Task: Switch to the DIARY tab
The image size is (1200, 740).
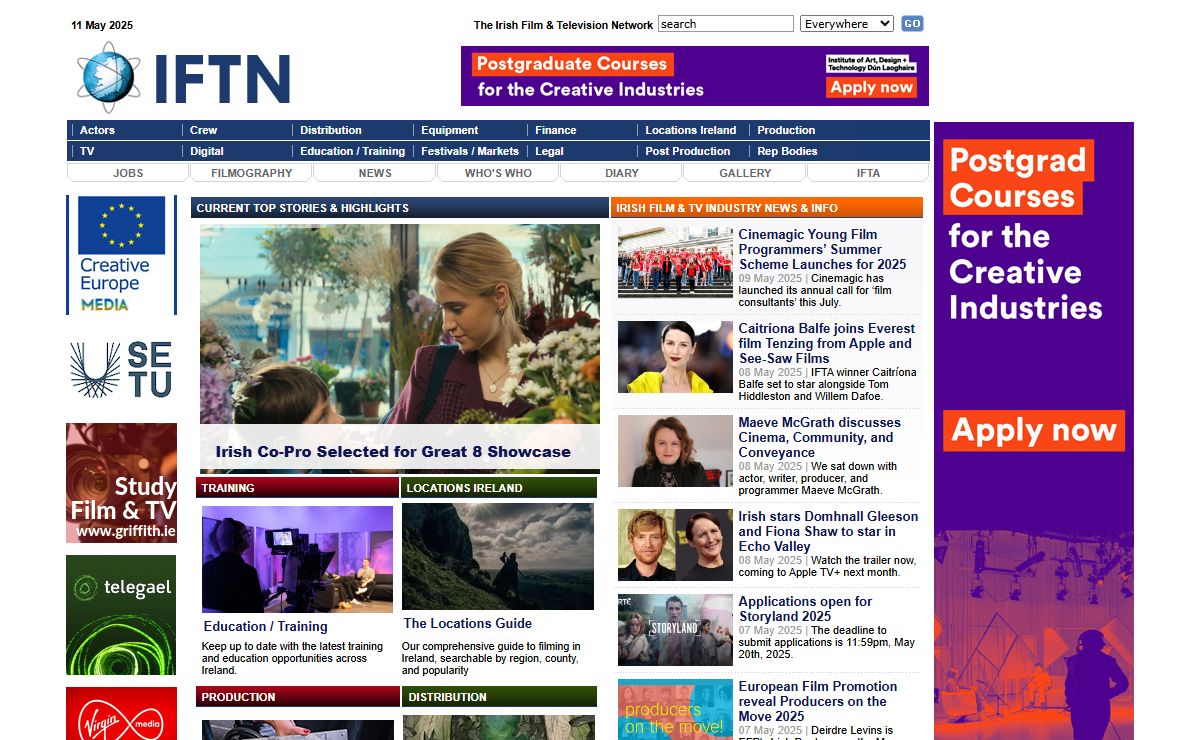Action: (622, 173)
